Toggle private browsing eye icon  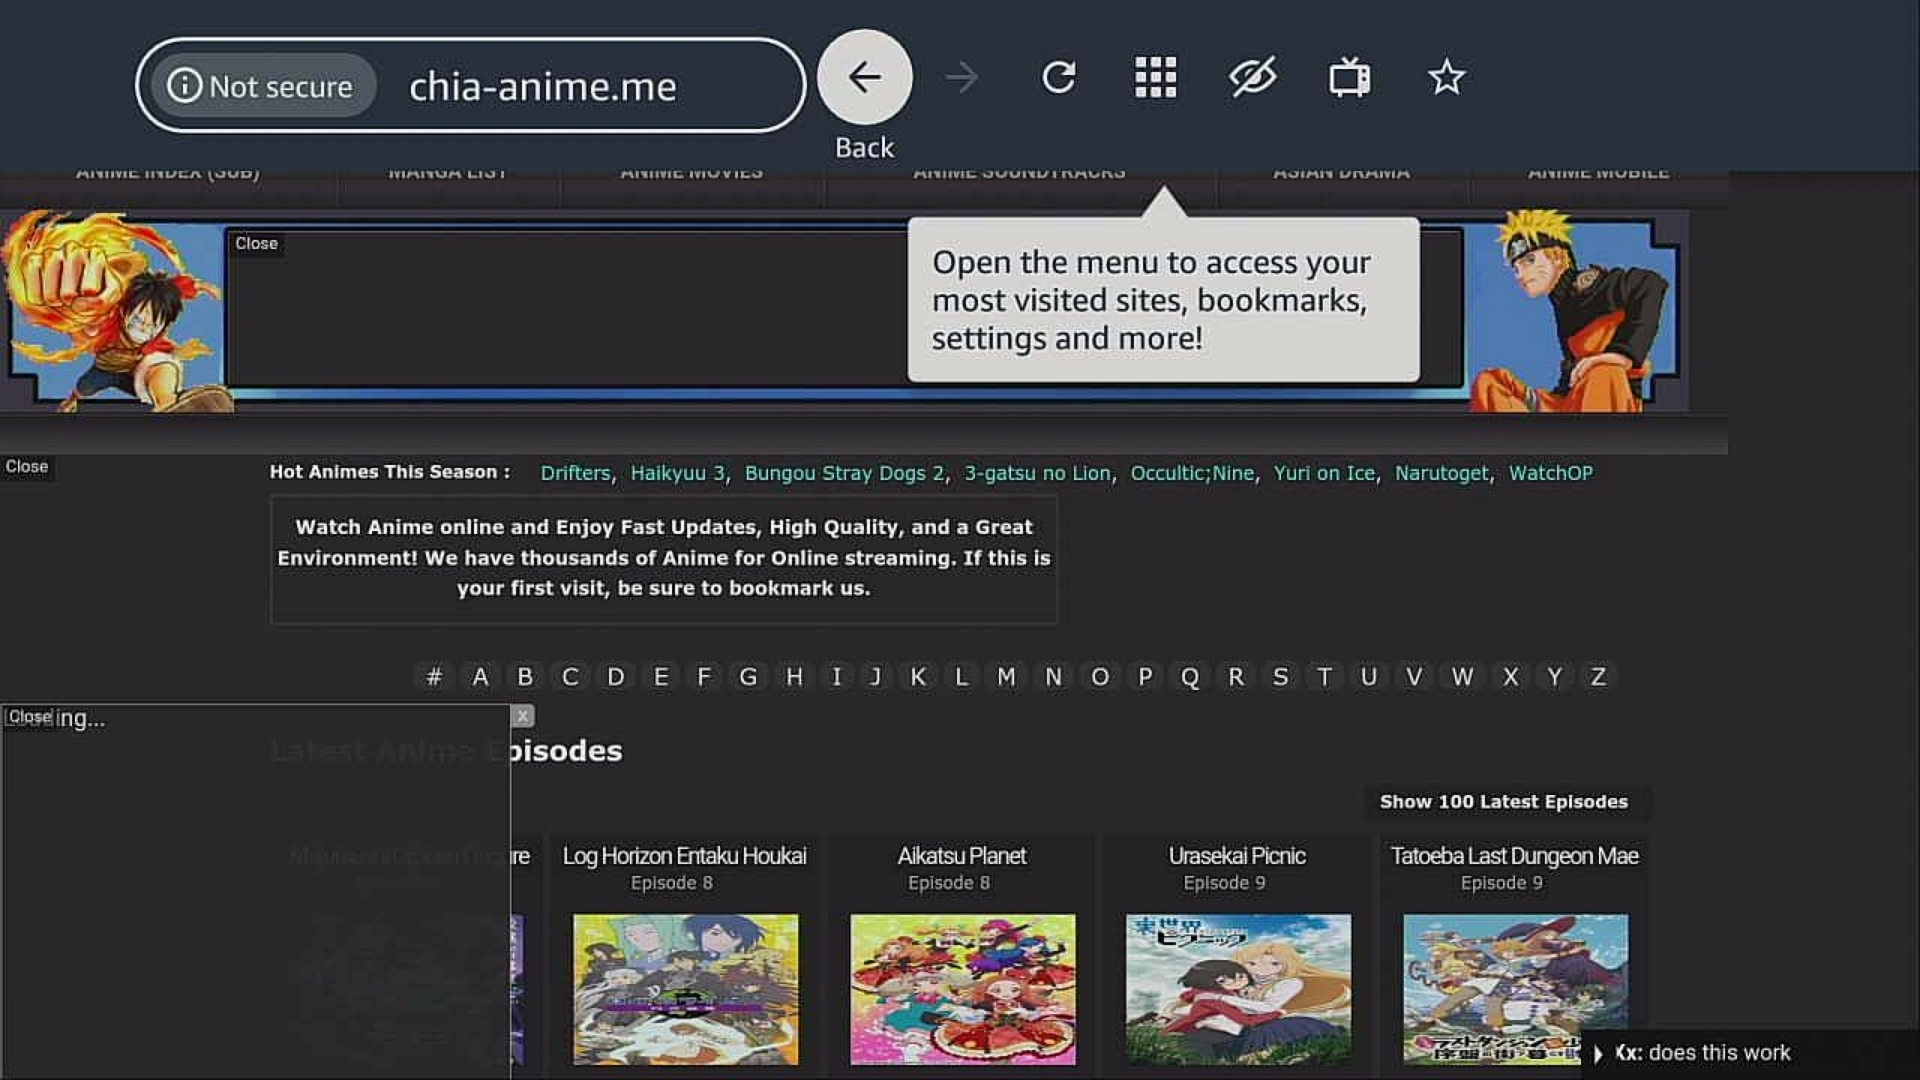pos(1252,77)
